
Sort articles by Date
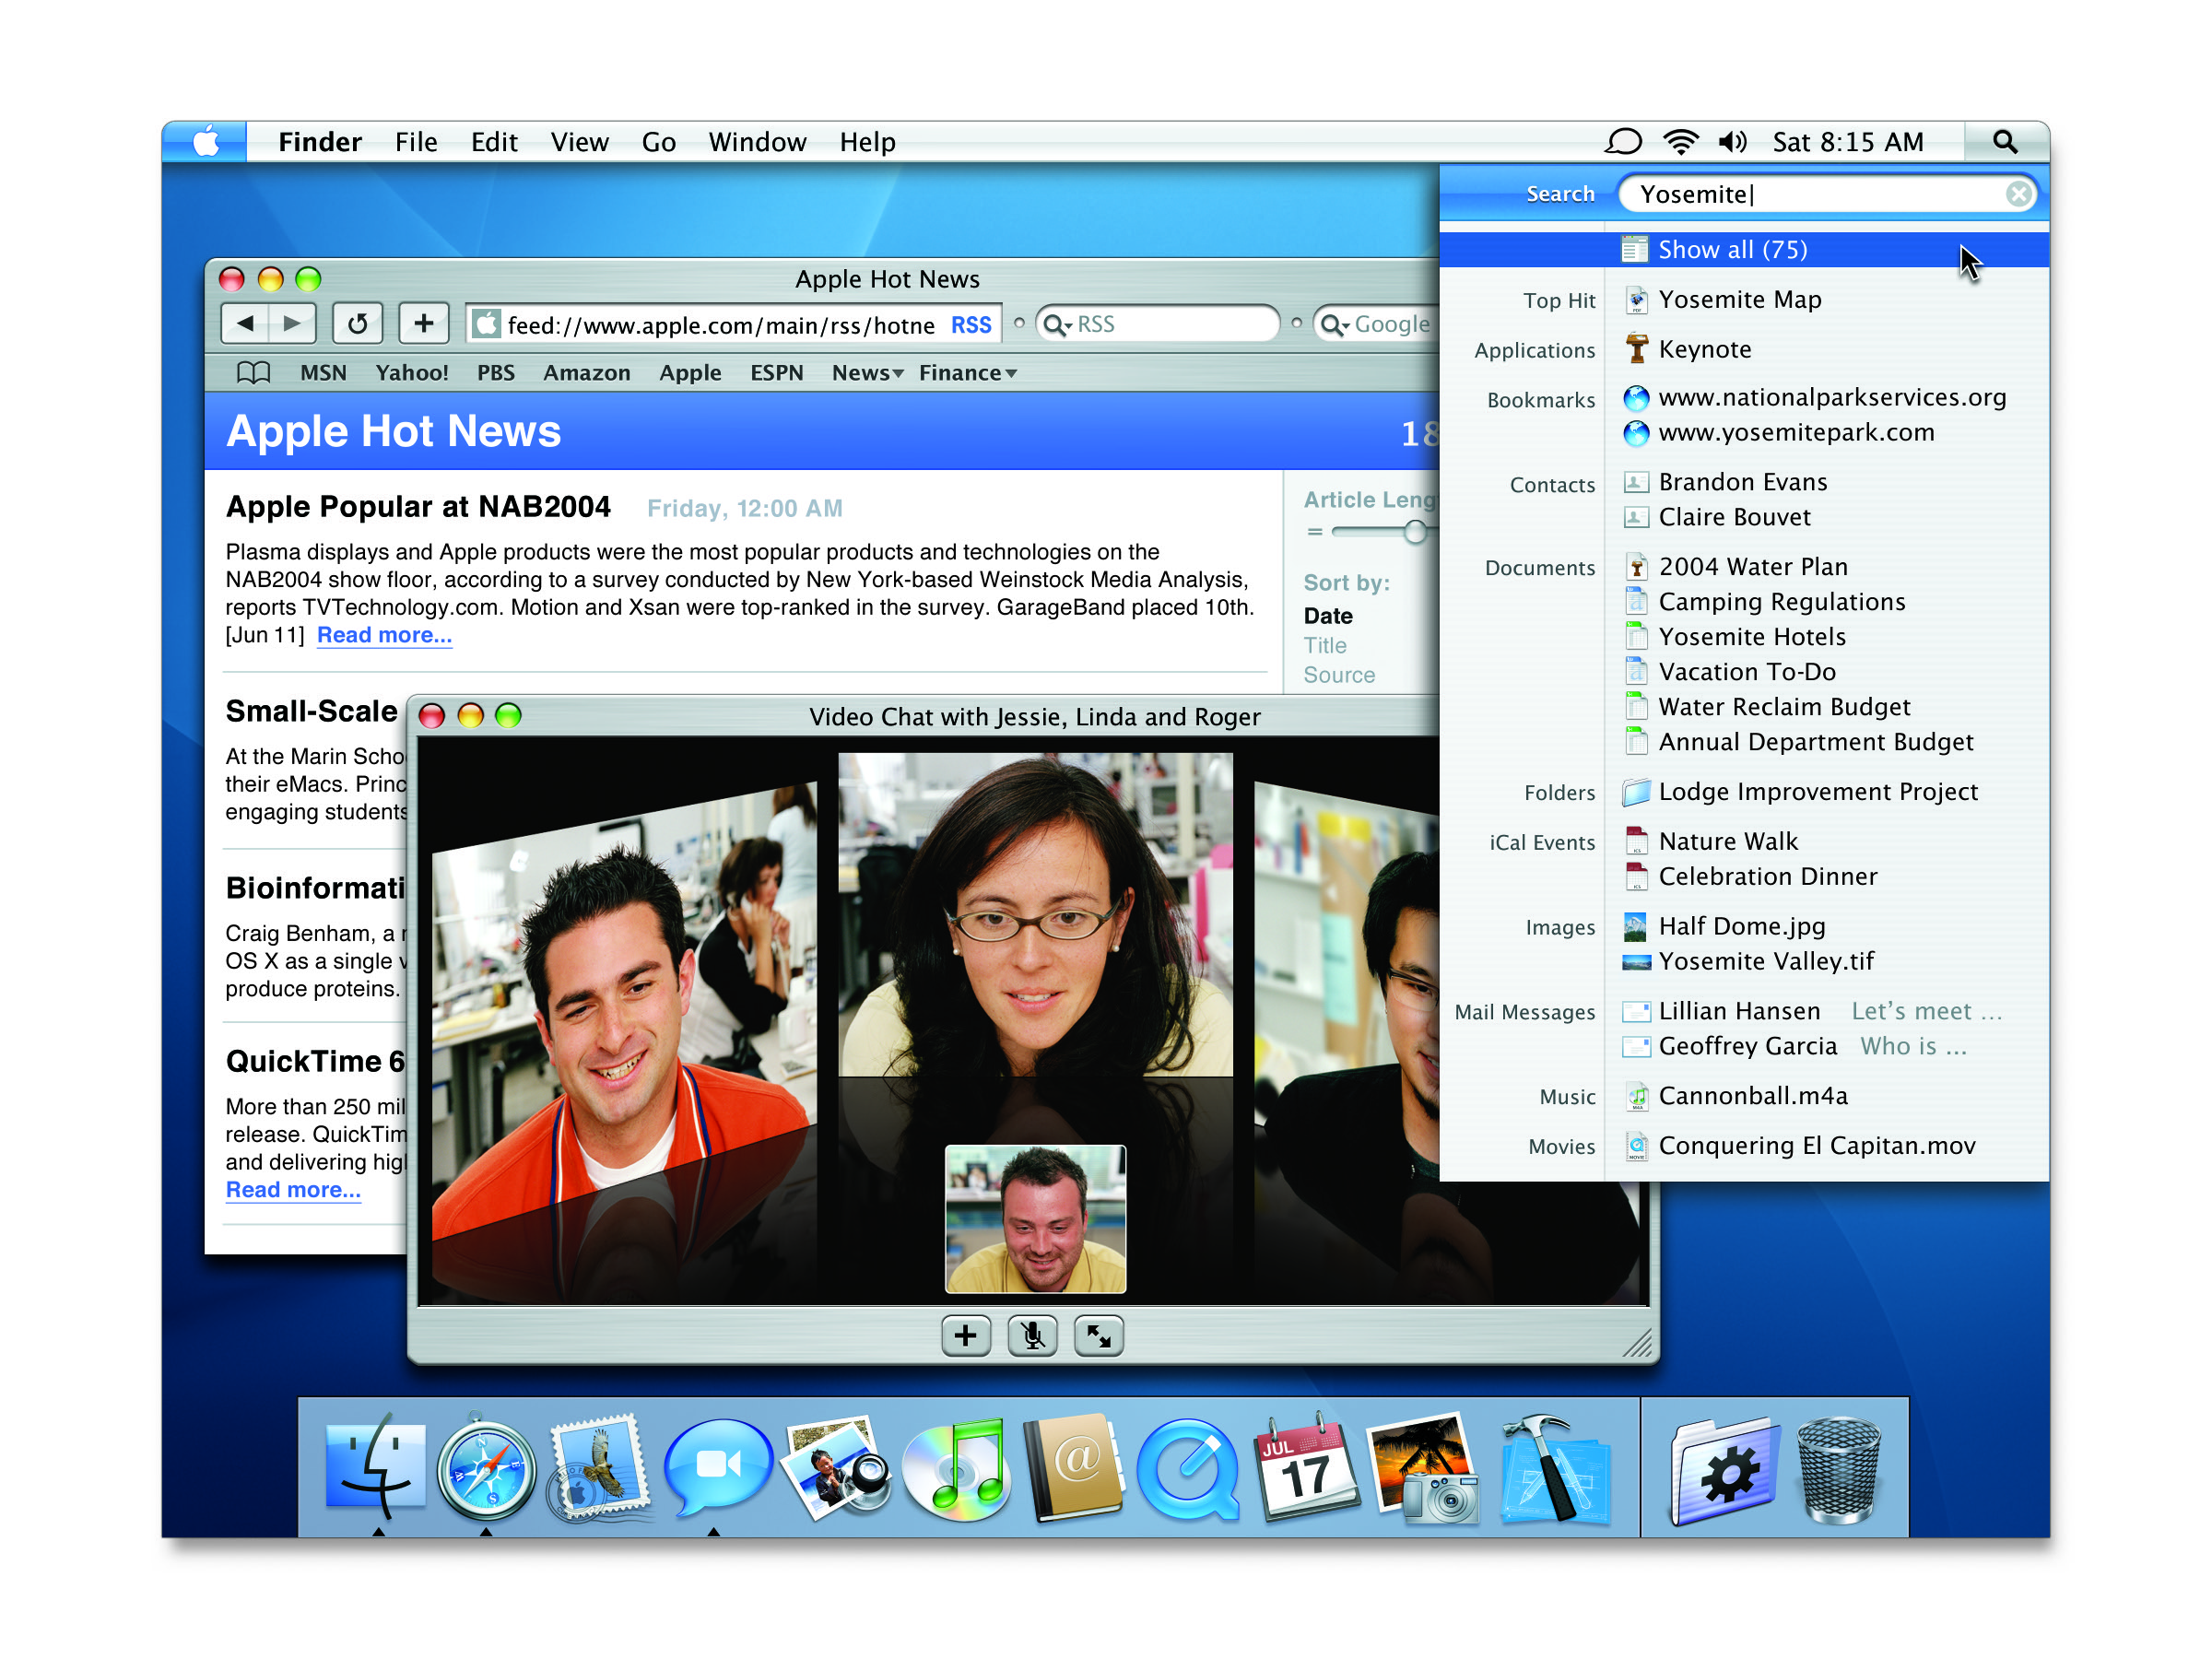[1327, 616]
